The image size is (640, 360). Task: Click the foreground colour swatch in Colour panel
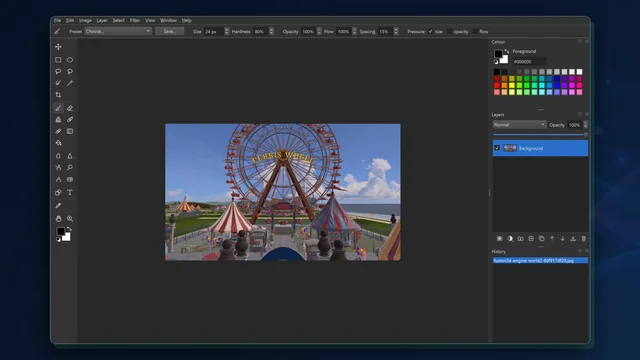coord(498,53)
